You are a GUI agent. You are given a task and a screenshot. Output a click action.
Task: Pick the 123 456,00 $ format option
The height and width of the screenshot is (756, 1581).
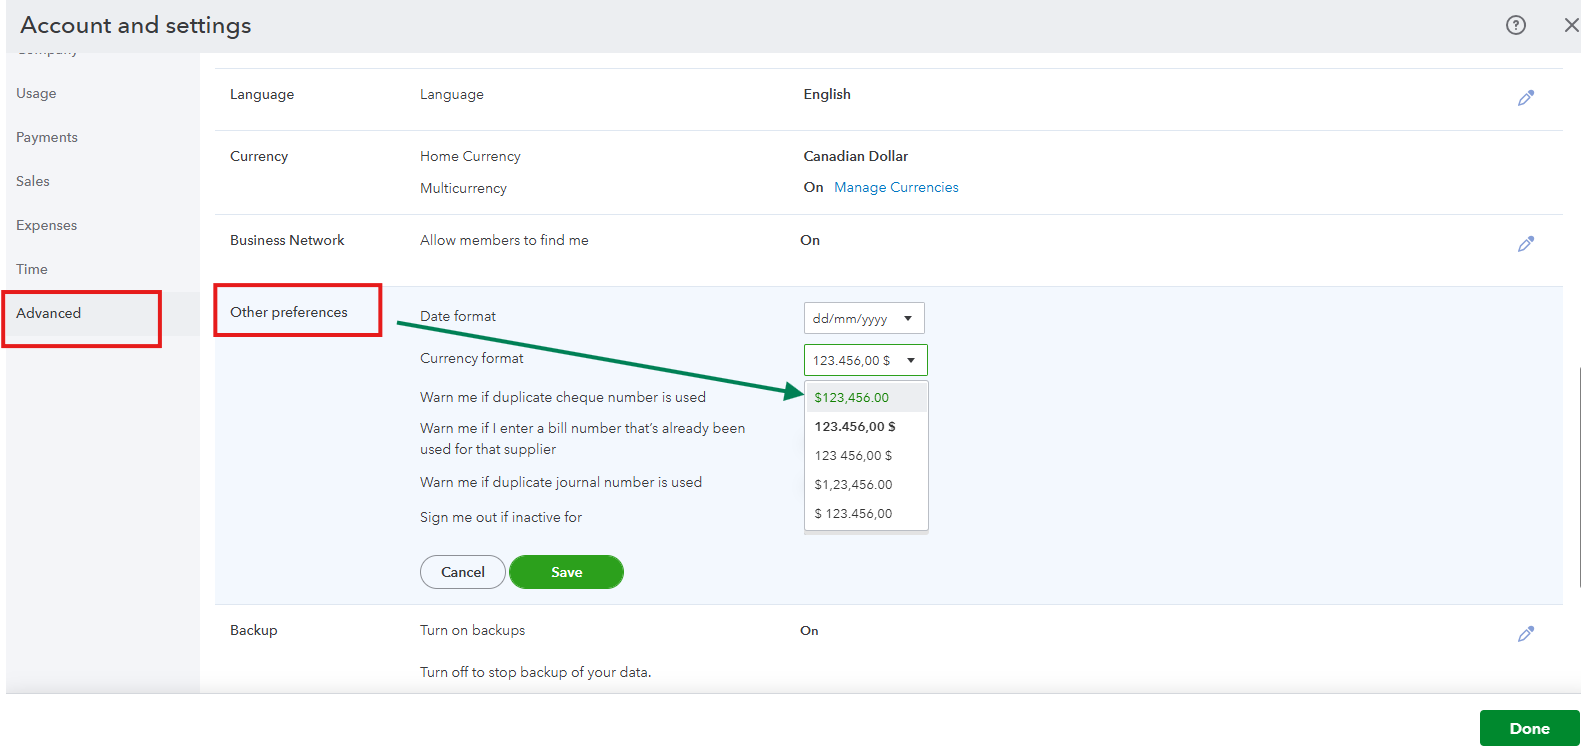coord(853,455)
